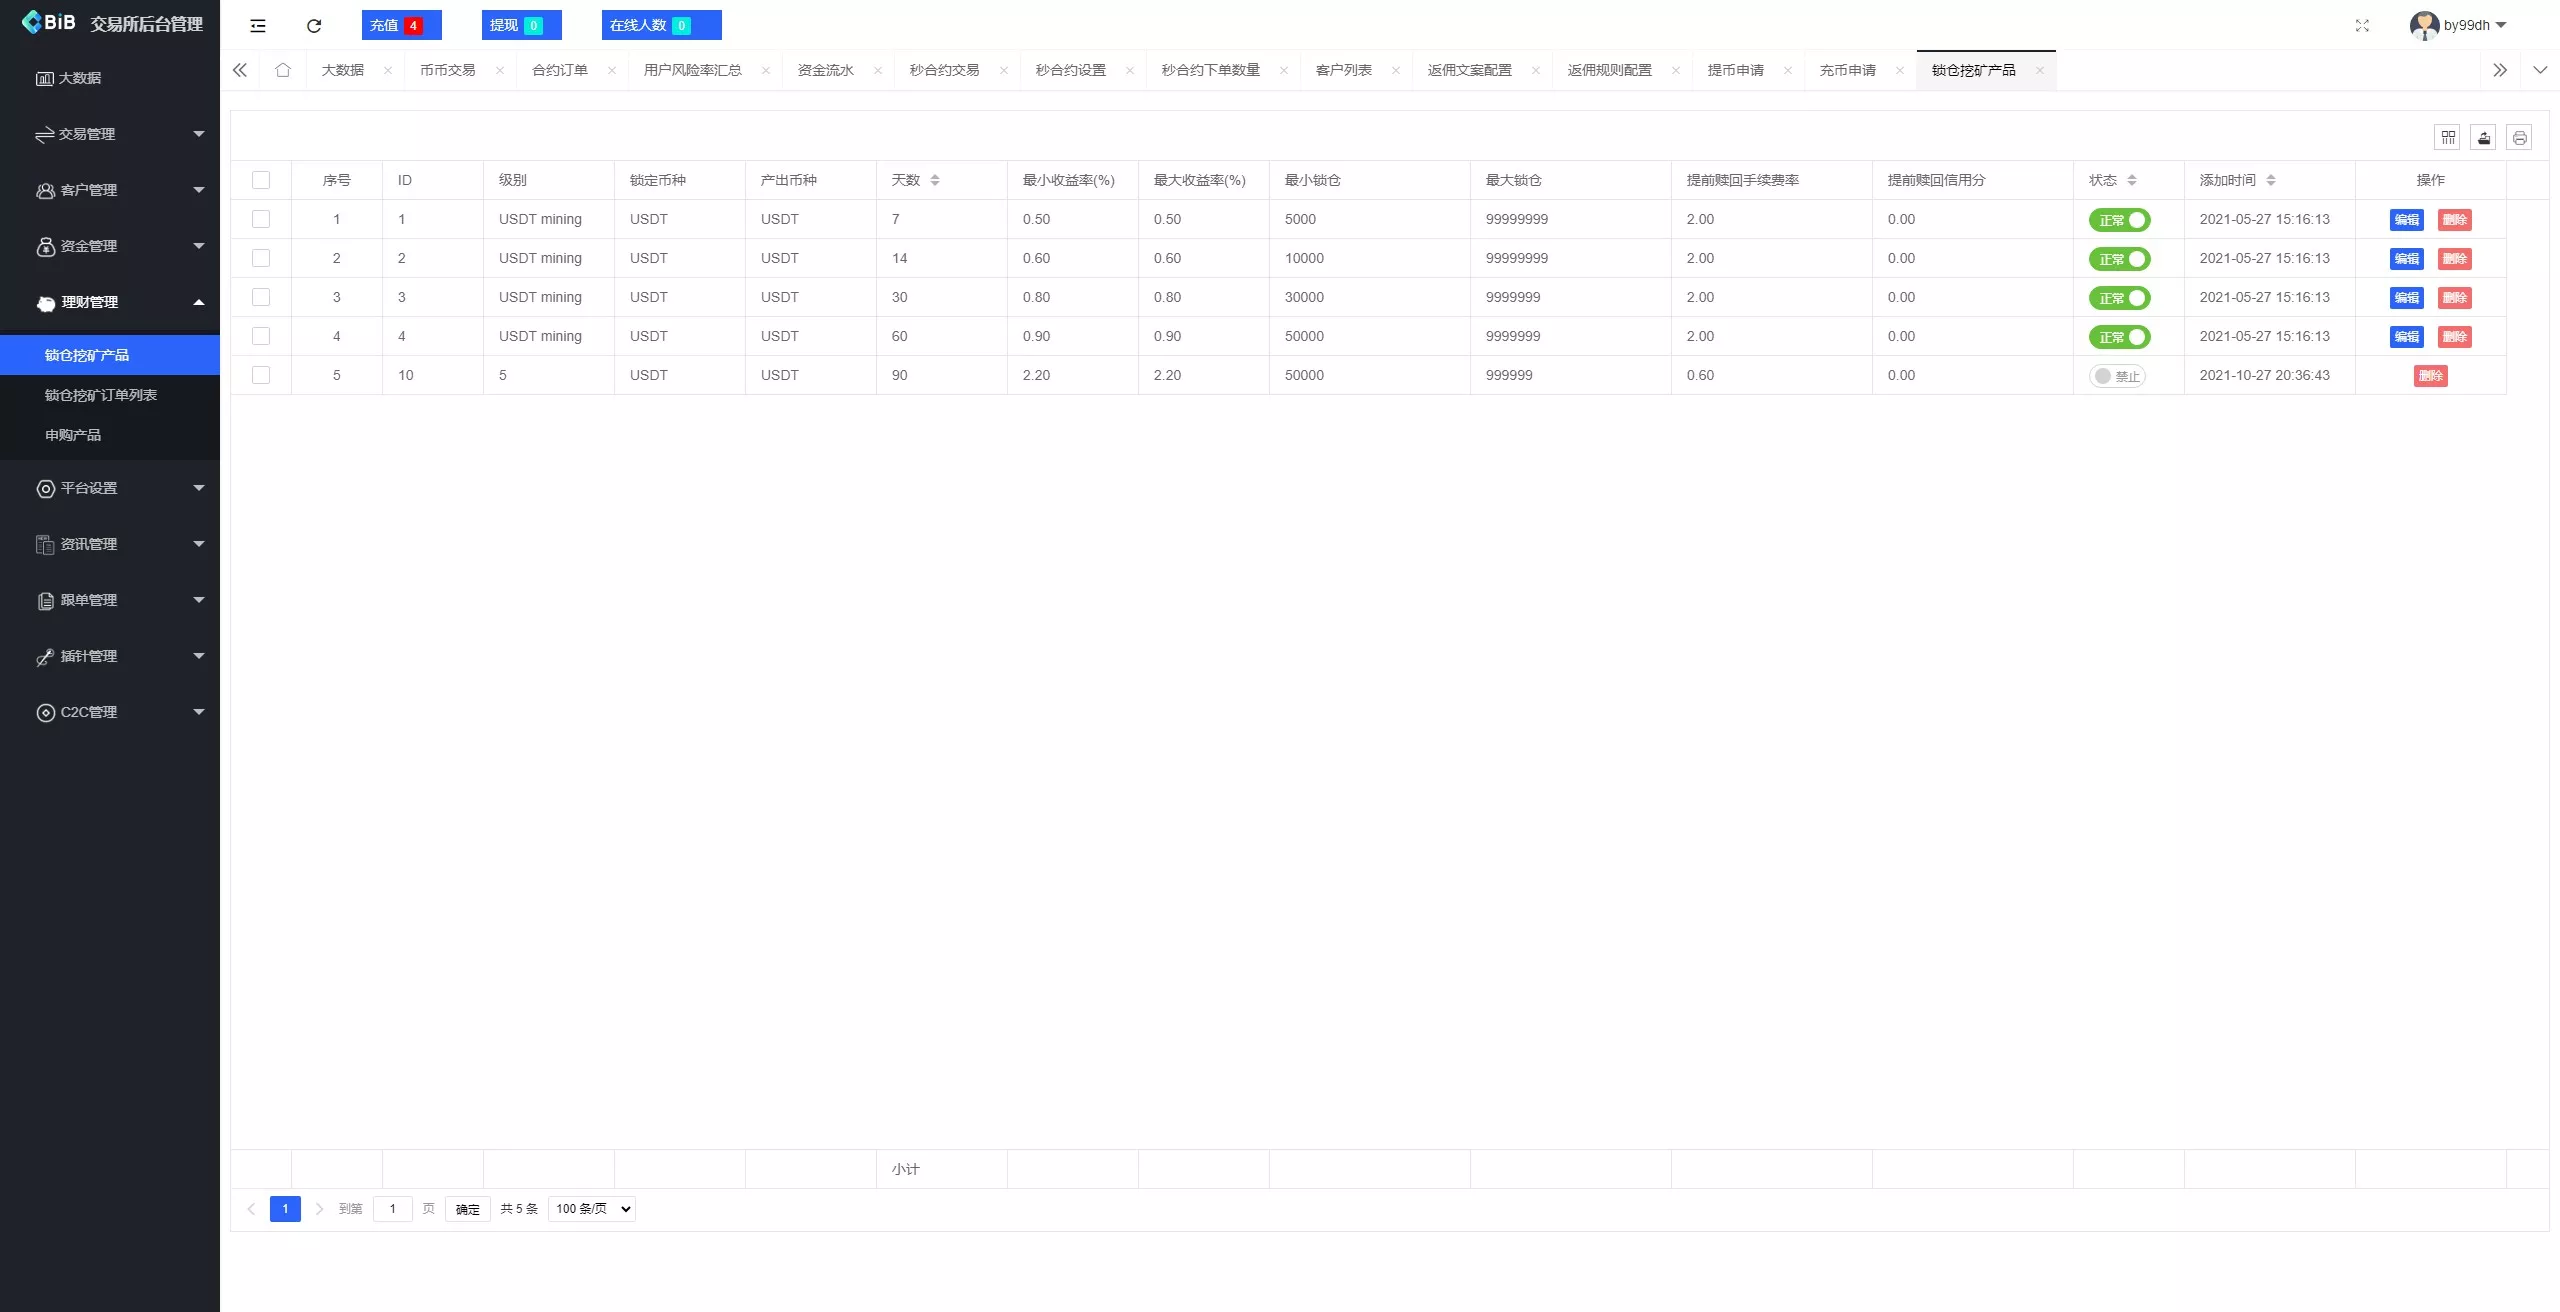This screenshot has height=1312, width=2560.
Task: Print the table via the printer icon
Action: [2519, 137]
